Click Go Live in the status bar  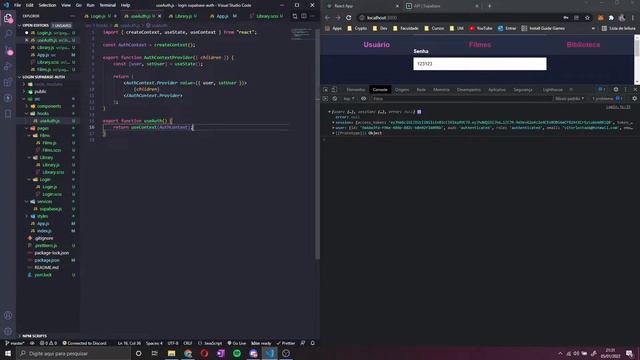pos(237,343)
